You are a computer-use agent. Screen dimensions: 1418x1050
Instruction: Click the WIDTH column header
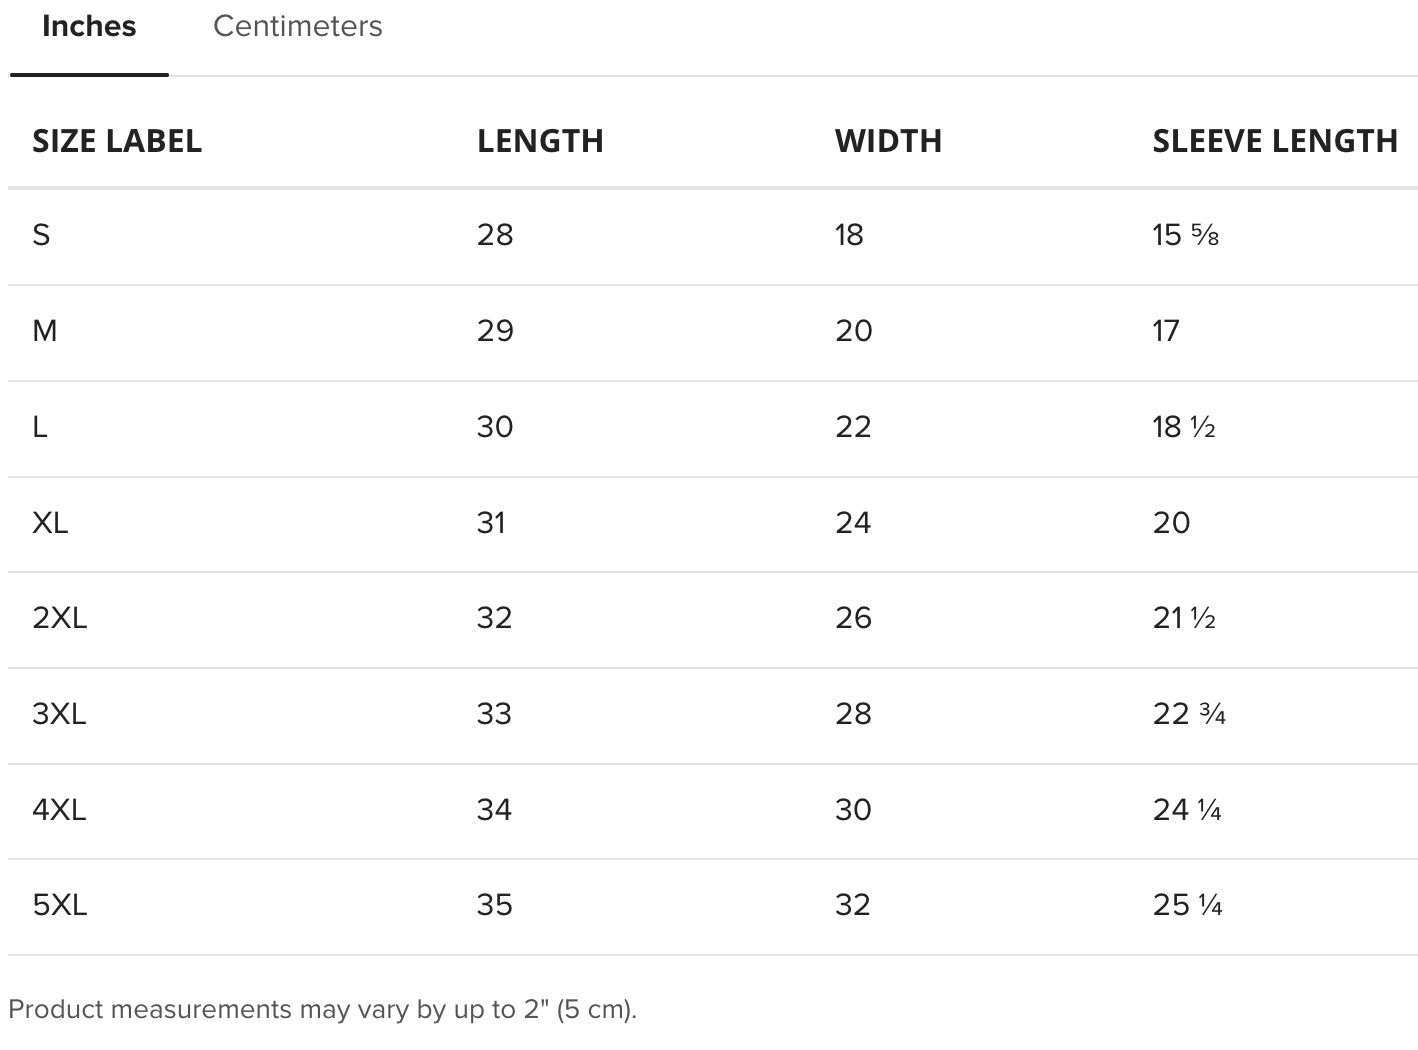point(888,141)
